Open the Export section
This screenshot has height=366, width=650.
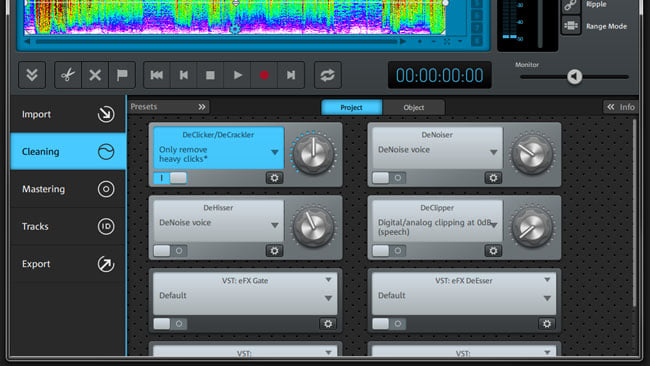click(x=68, y=264)
